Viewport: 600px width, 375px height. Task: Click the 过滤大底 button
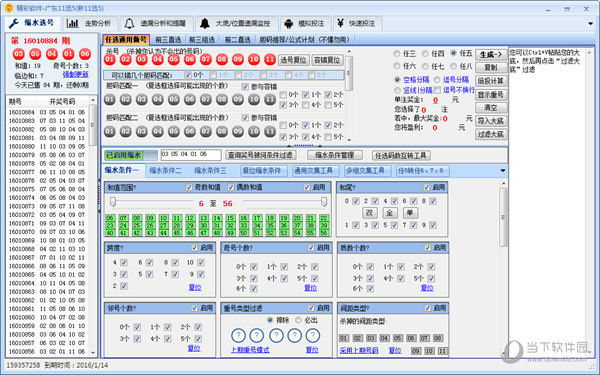point(491,134)
